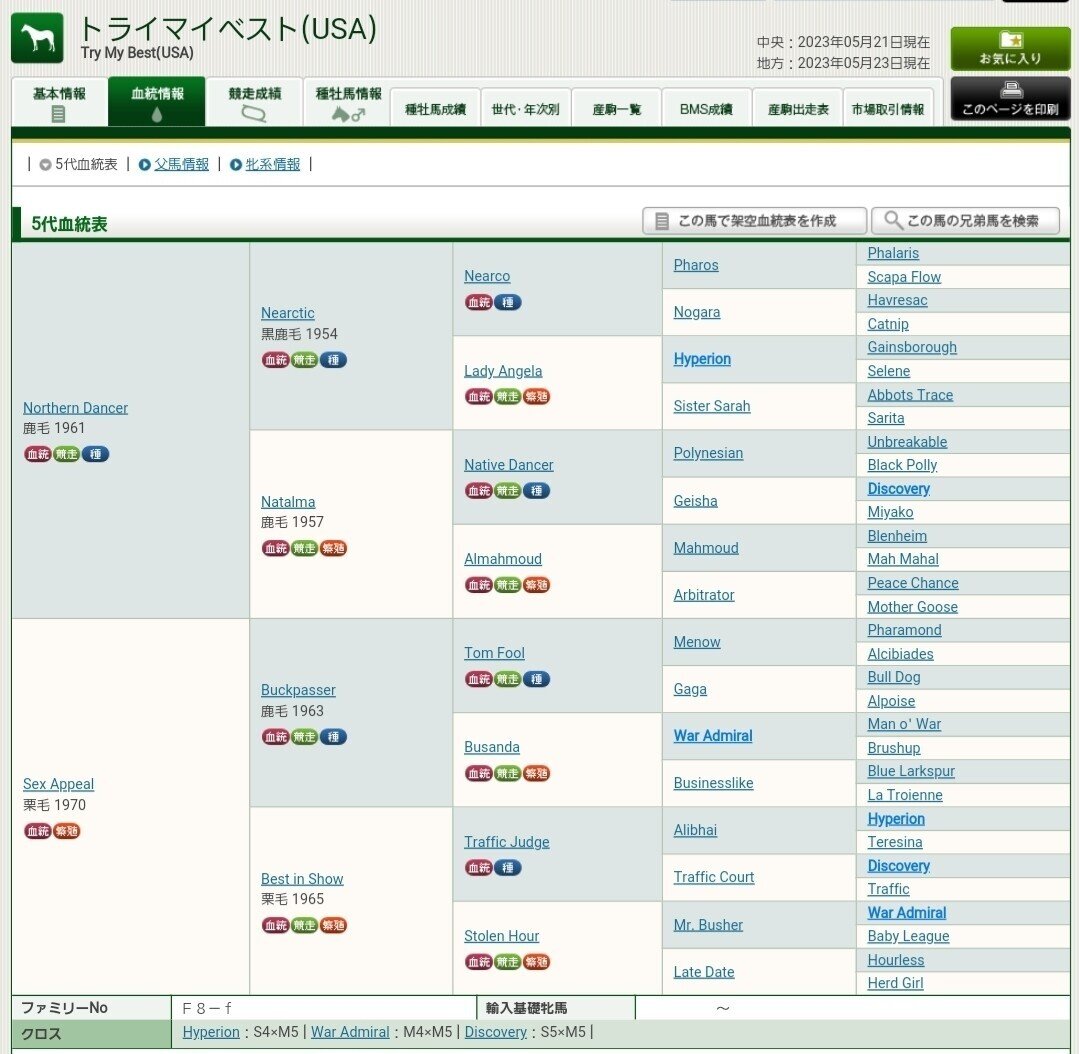Open Natalma's horse page
This screenshot has width=1079, height=1054.
288,502
